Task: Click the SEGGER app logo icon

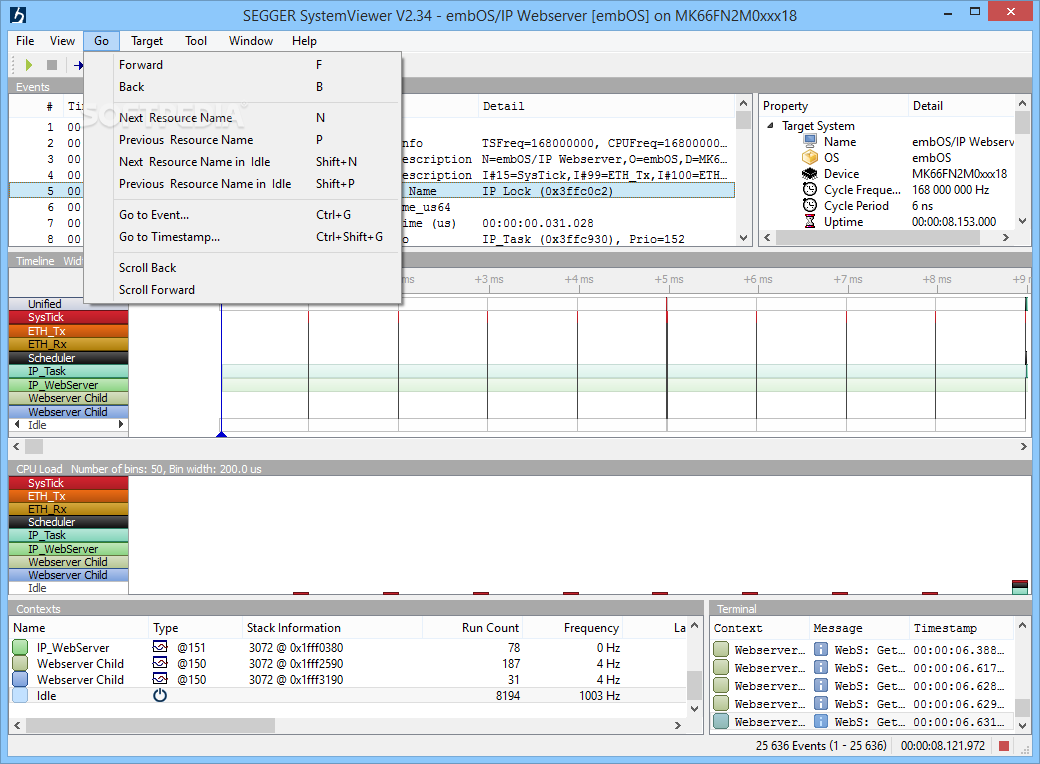Action: pyautogui.click(x=19, y=15)
